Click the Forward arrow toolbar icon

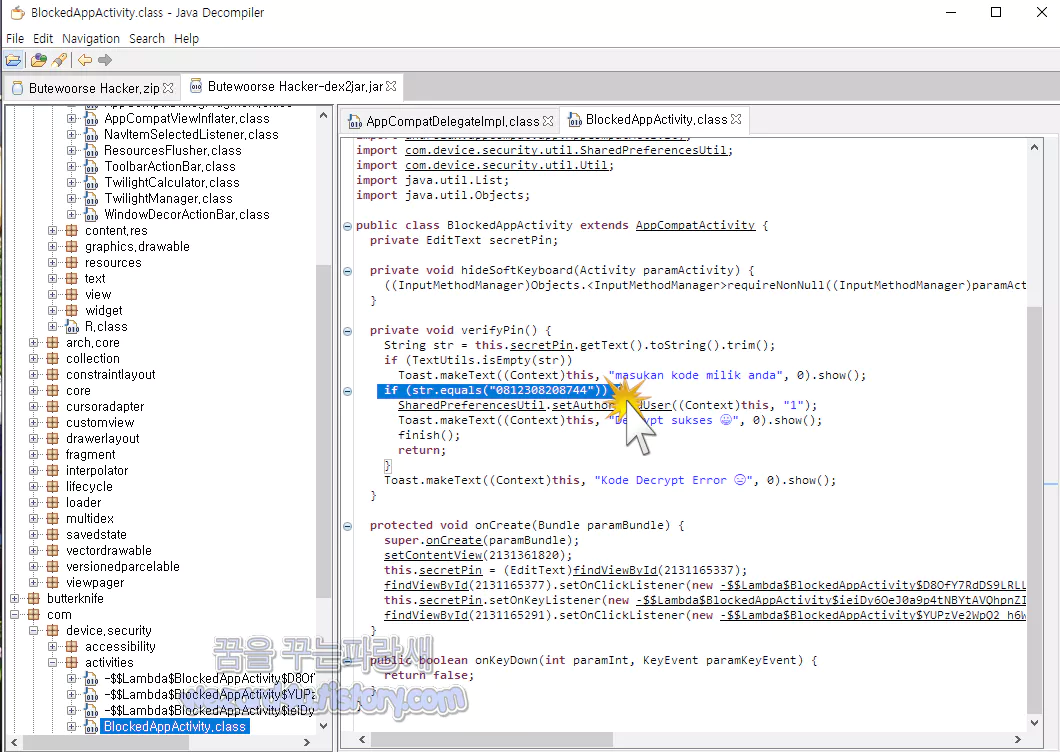pos(105,60)
